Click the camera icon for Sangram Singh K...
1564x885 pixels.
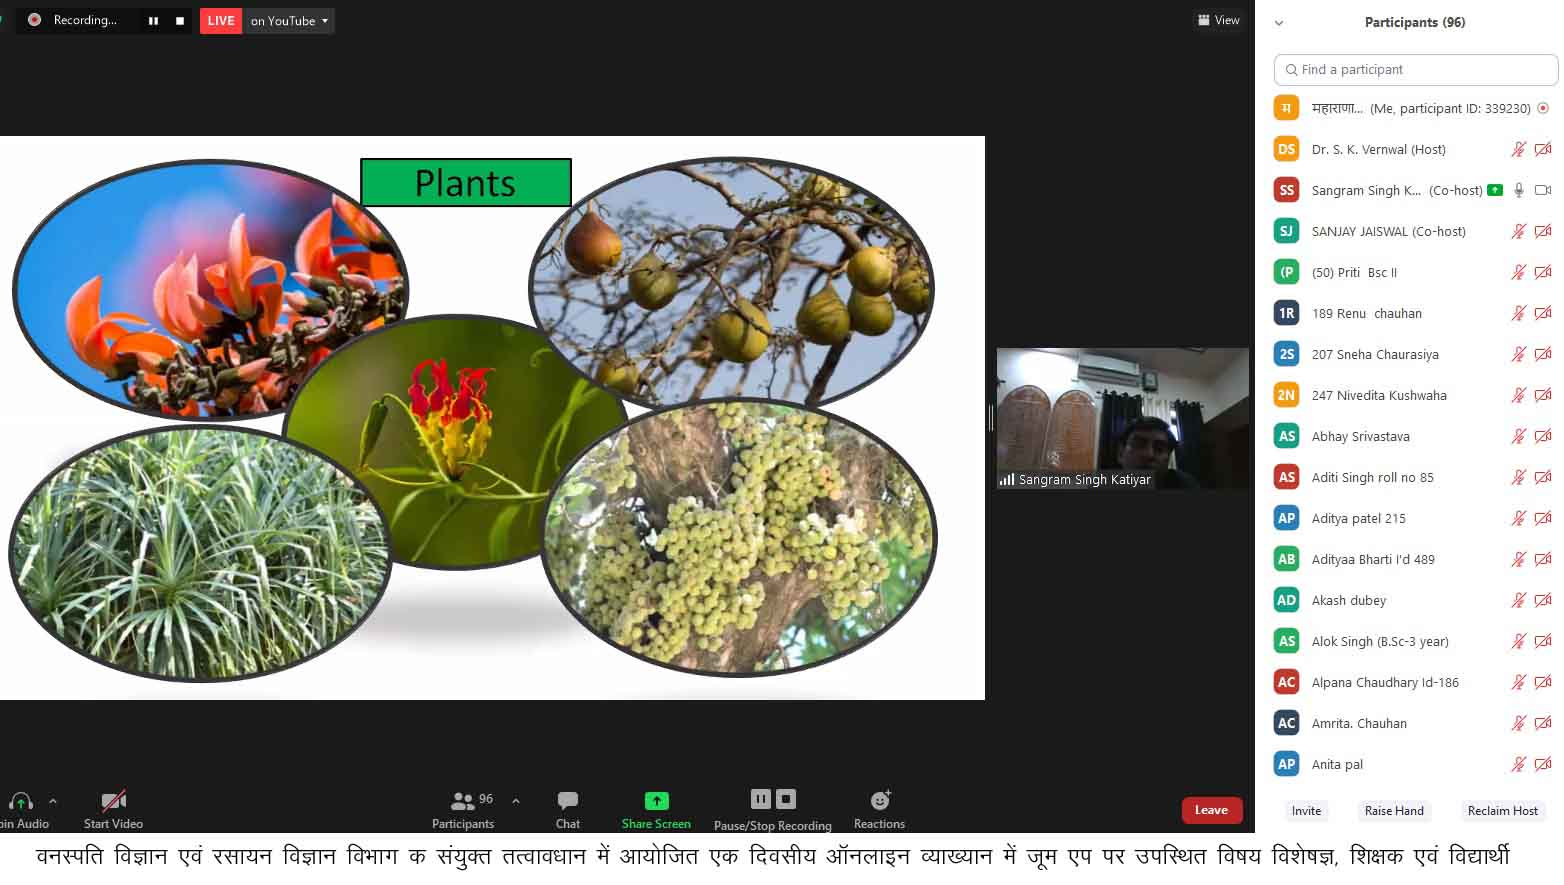[x=1543, y=190]
